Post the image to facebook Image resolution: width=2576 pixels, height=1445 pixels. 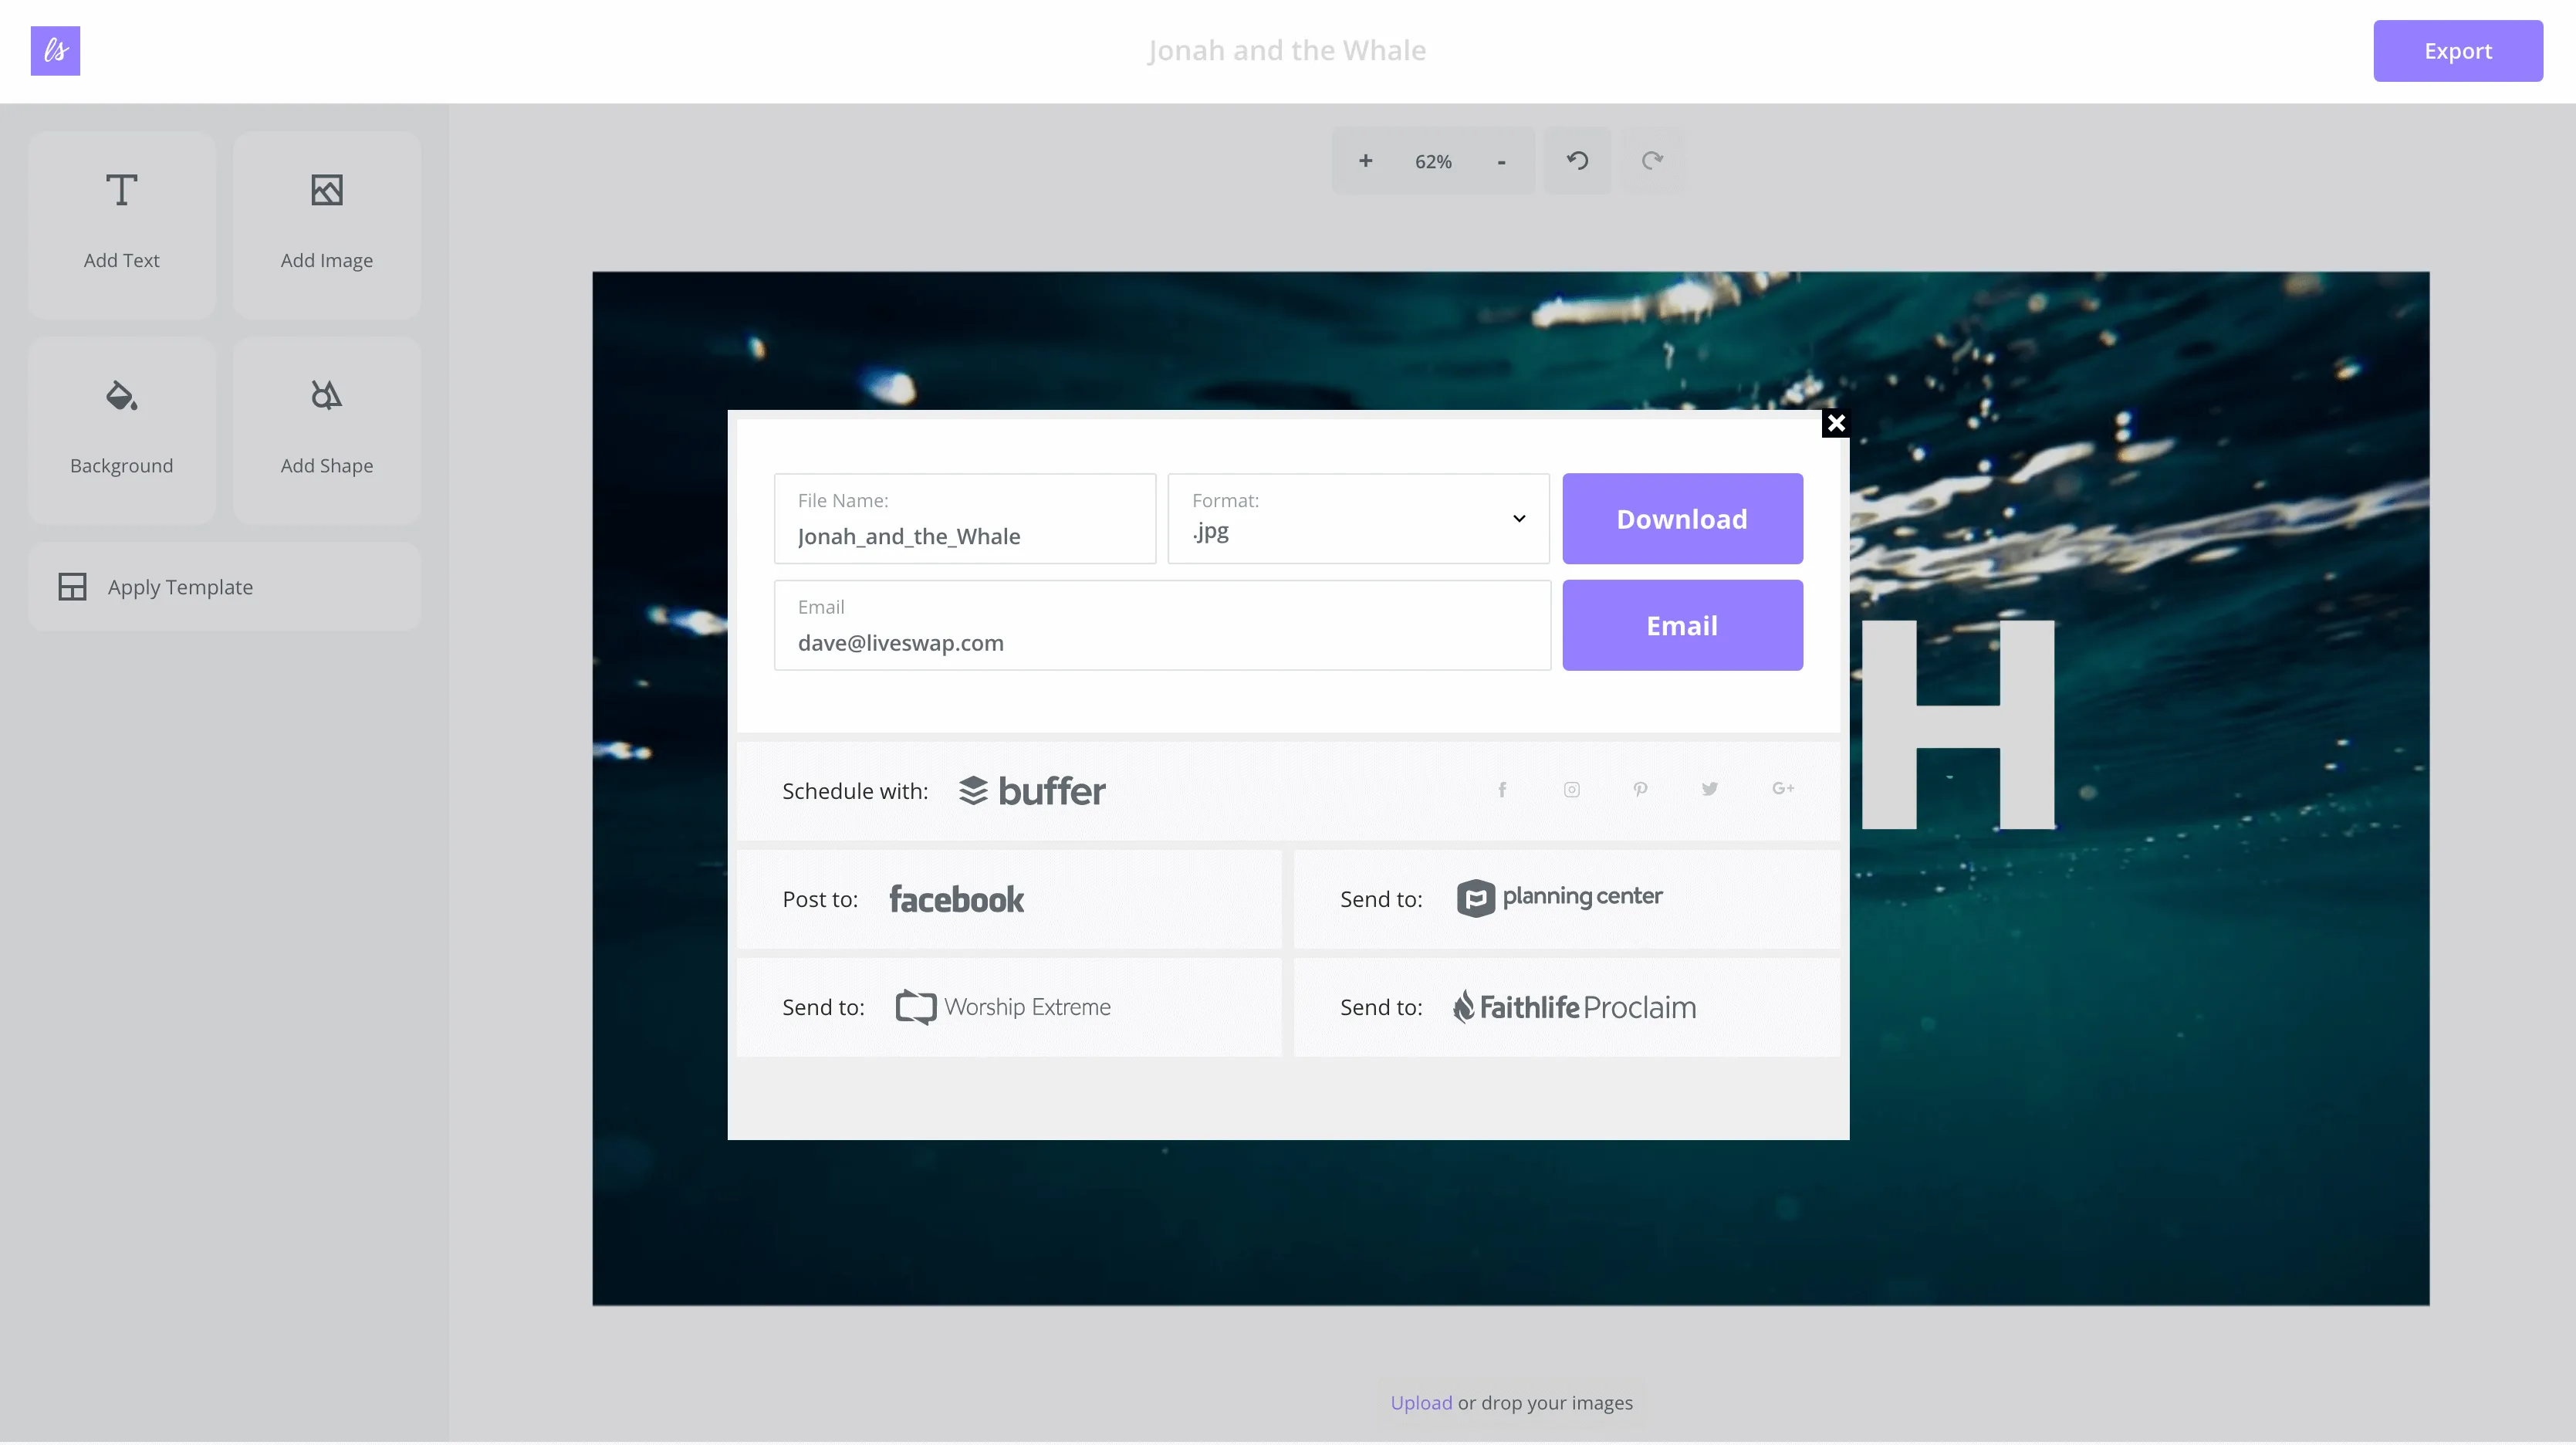pyautogui.click(x=956, y=898)
